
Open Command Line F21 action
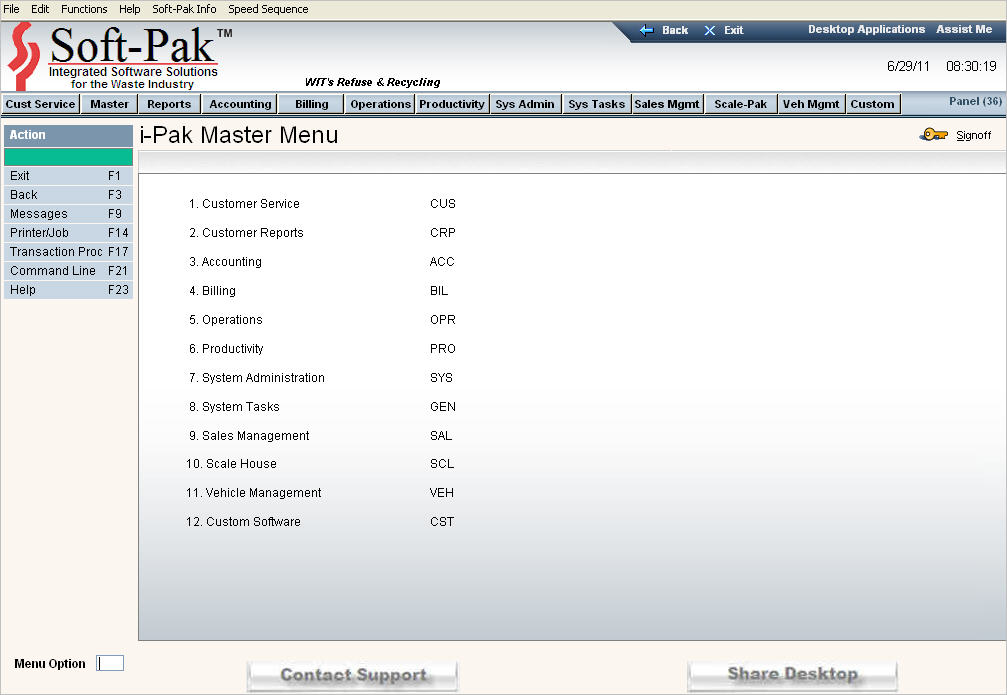click(x=68, y=271)
